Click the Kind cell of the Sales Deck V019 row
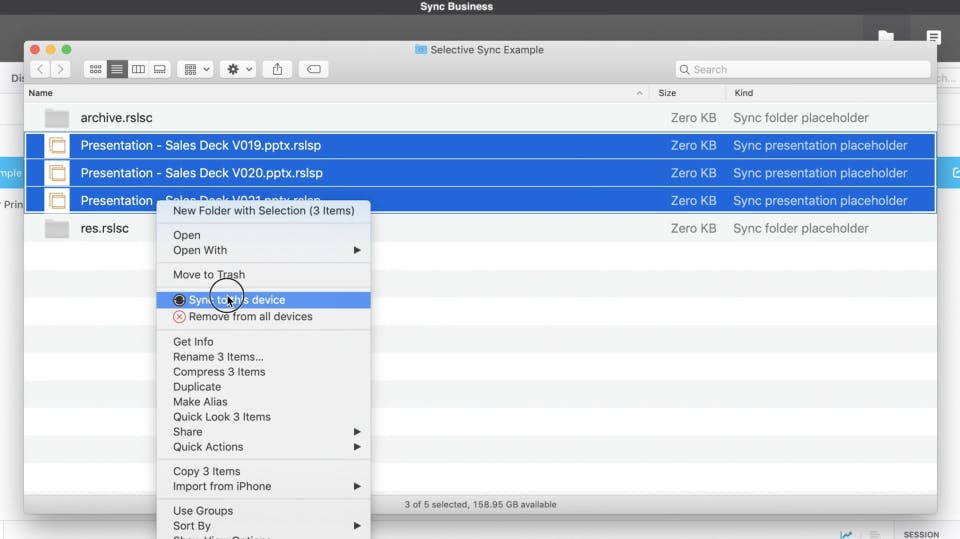 820,145
